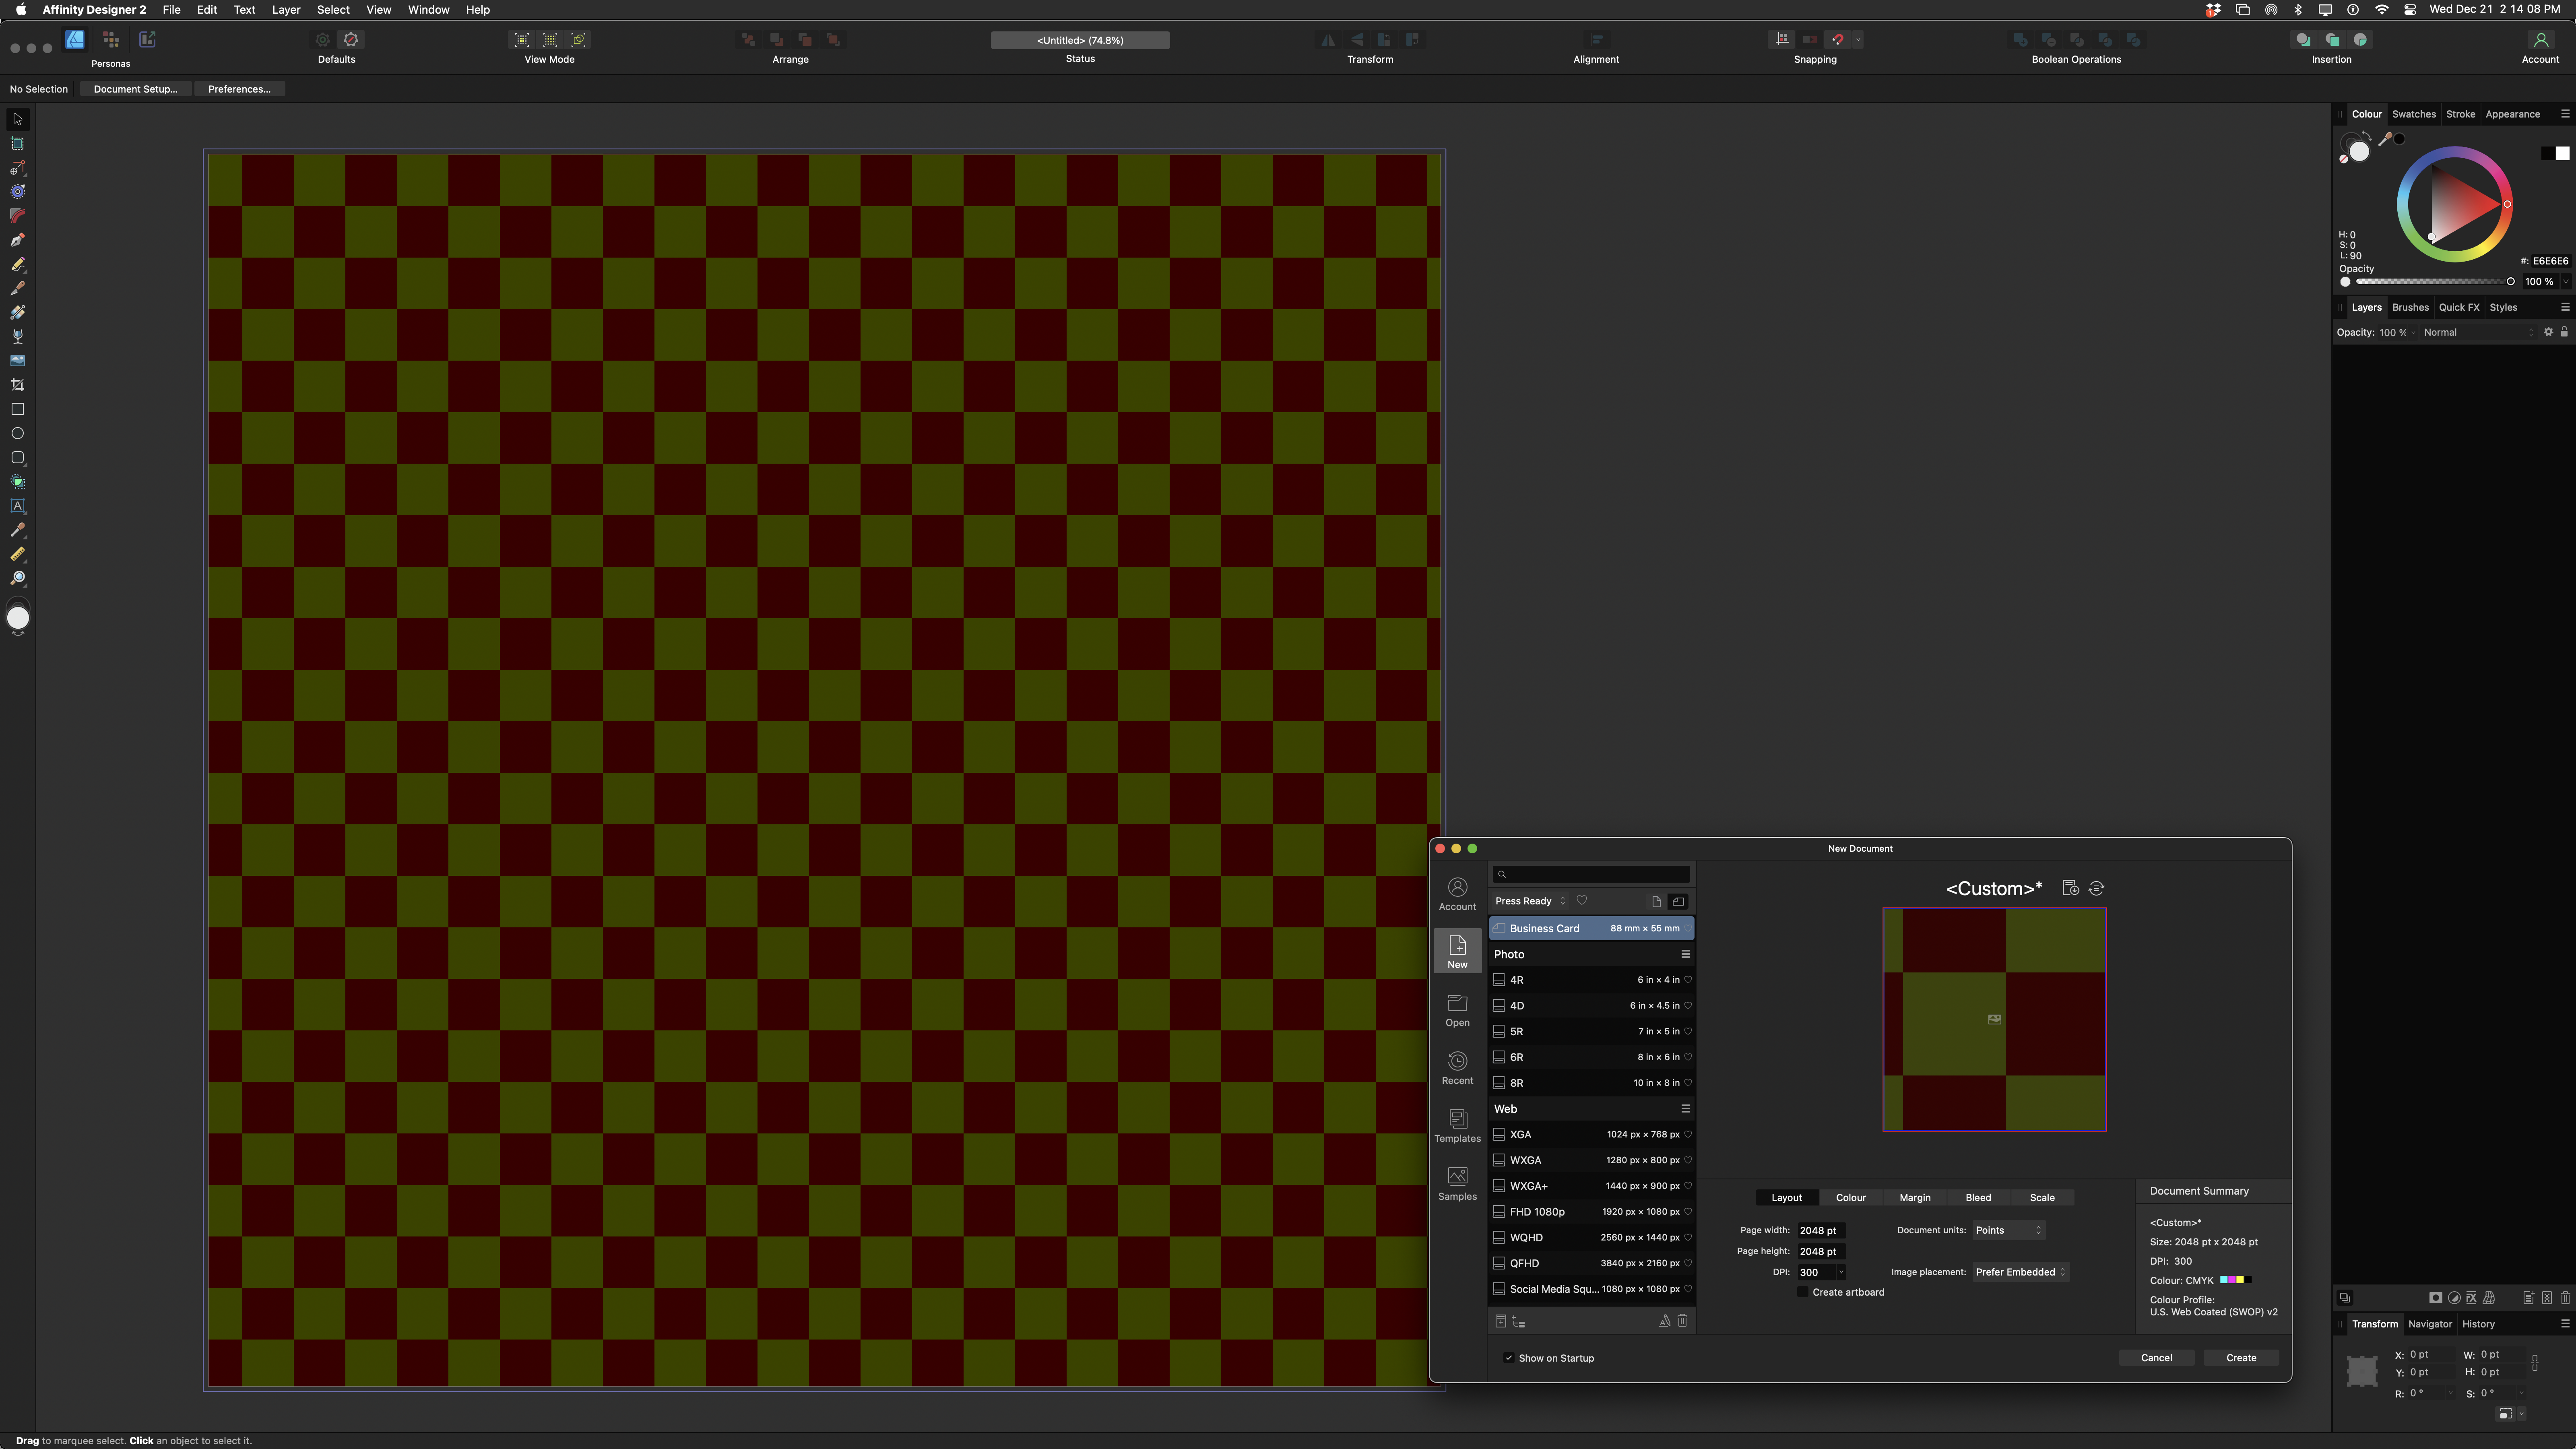Select the Artboard tool
Image resolution: width=2576 pixels, height=1449 pixels.
point(17,143)
